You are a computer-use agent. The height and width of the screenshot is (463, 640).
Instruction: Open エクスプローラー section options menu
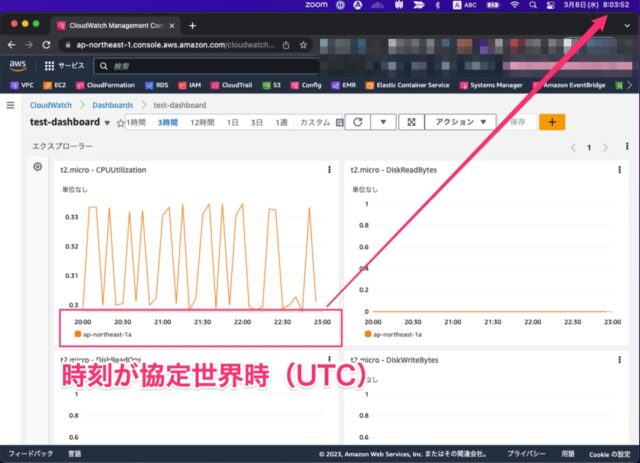pos(627,147)
